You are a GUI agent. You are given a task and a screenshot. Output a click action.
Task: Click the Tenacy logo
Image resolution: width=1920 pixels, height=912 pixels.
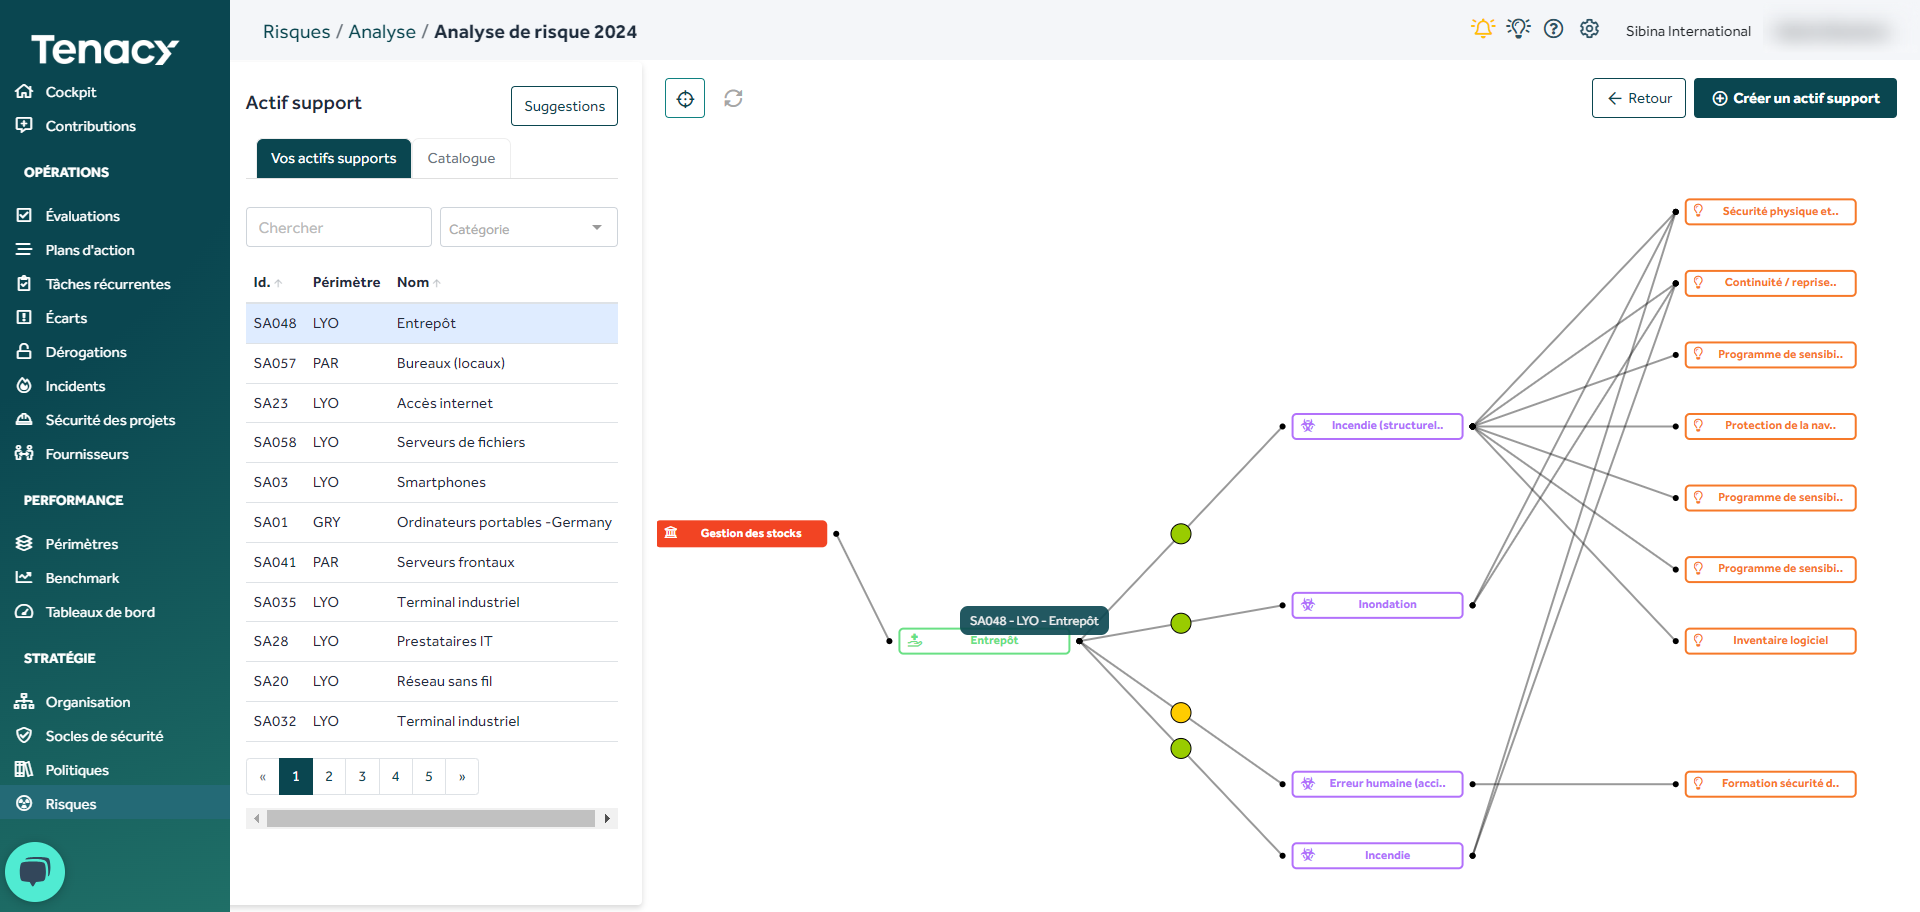[104, 49]
